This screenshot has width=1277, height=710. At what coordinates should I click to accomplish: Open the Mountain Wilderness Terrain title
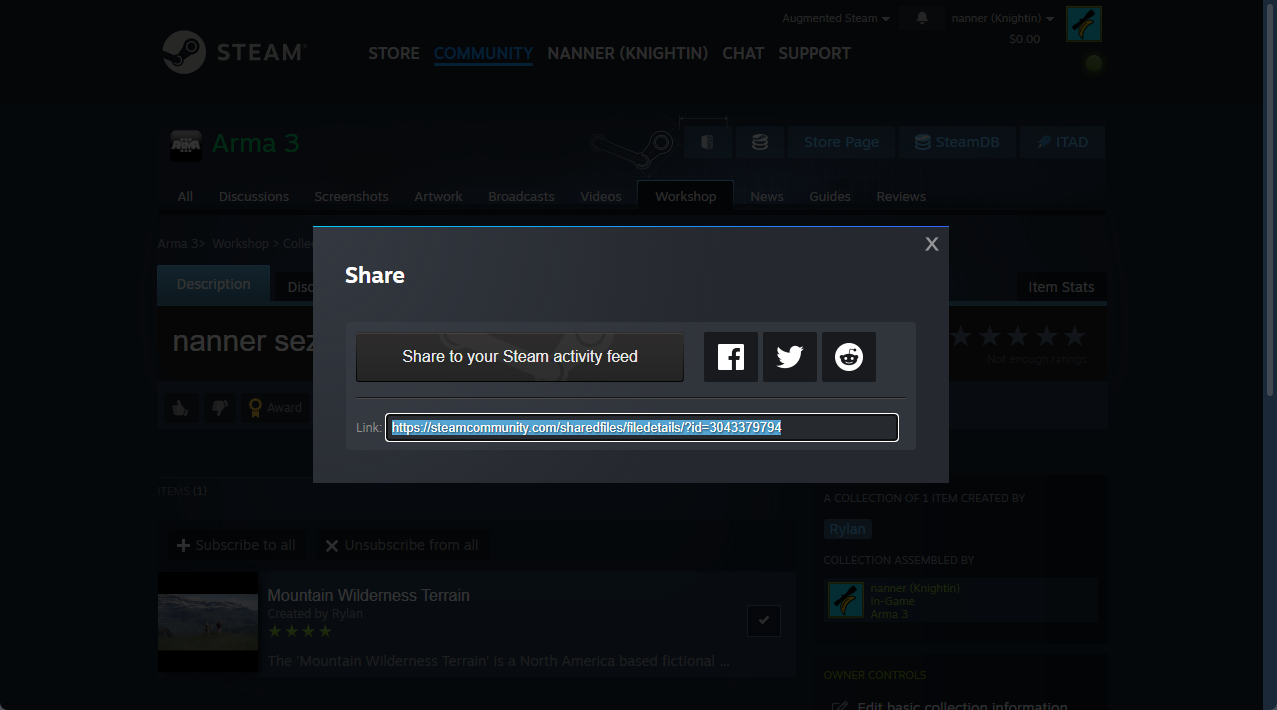(368, 595)
